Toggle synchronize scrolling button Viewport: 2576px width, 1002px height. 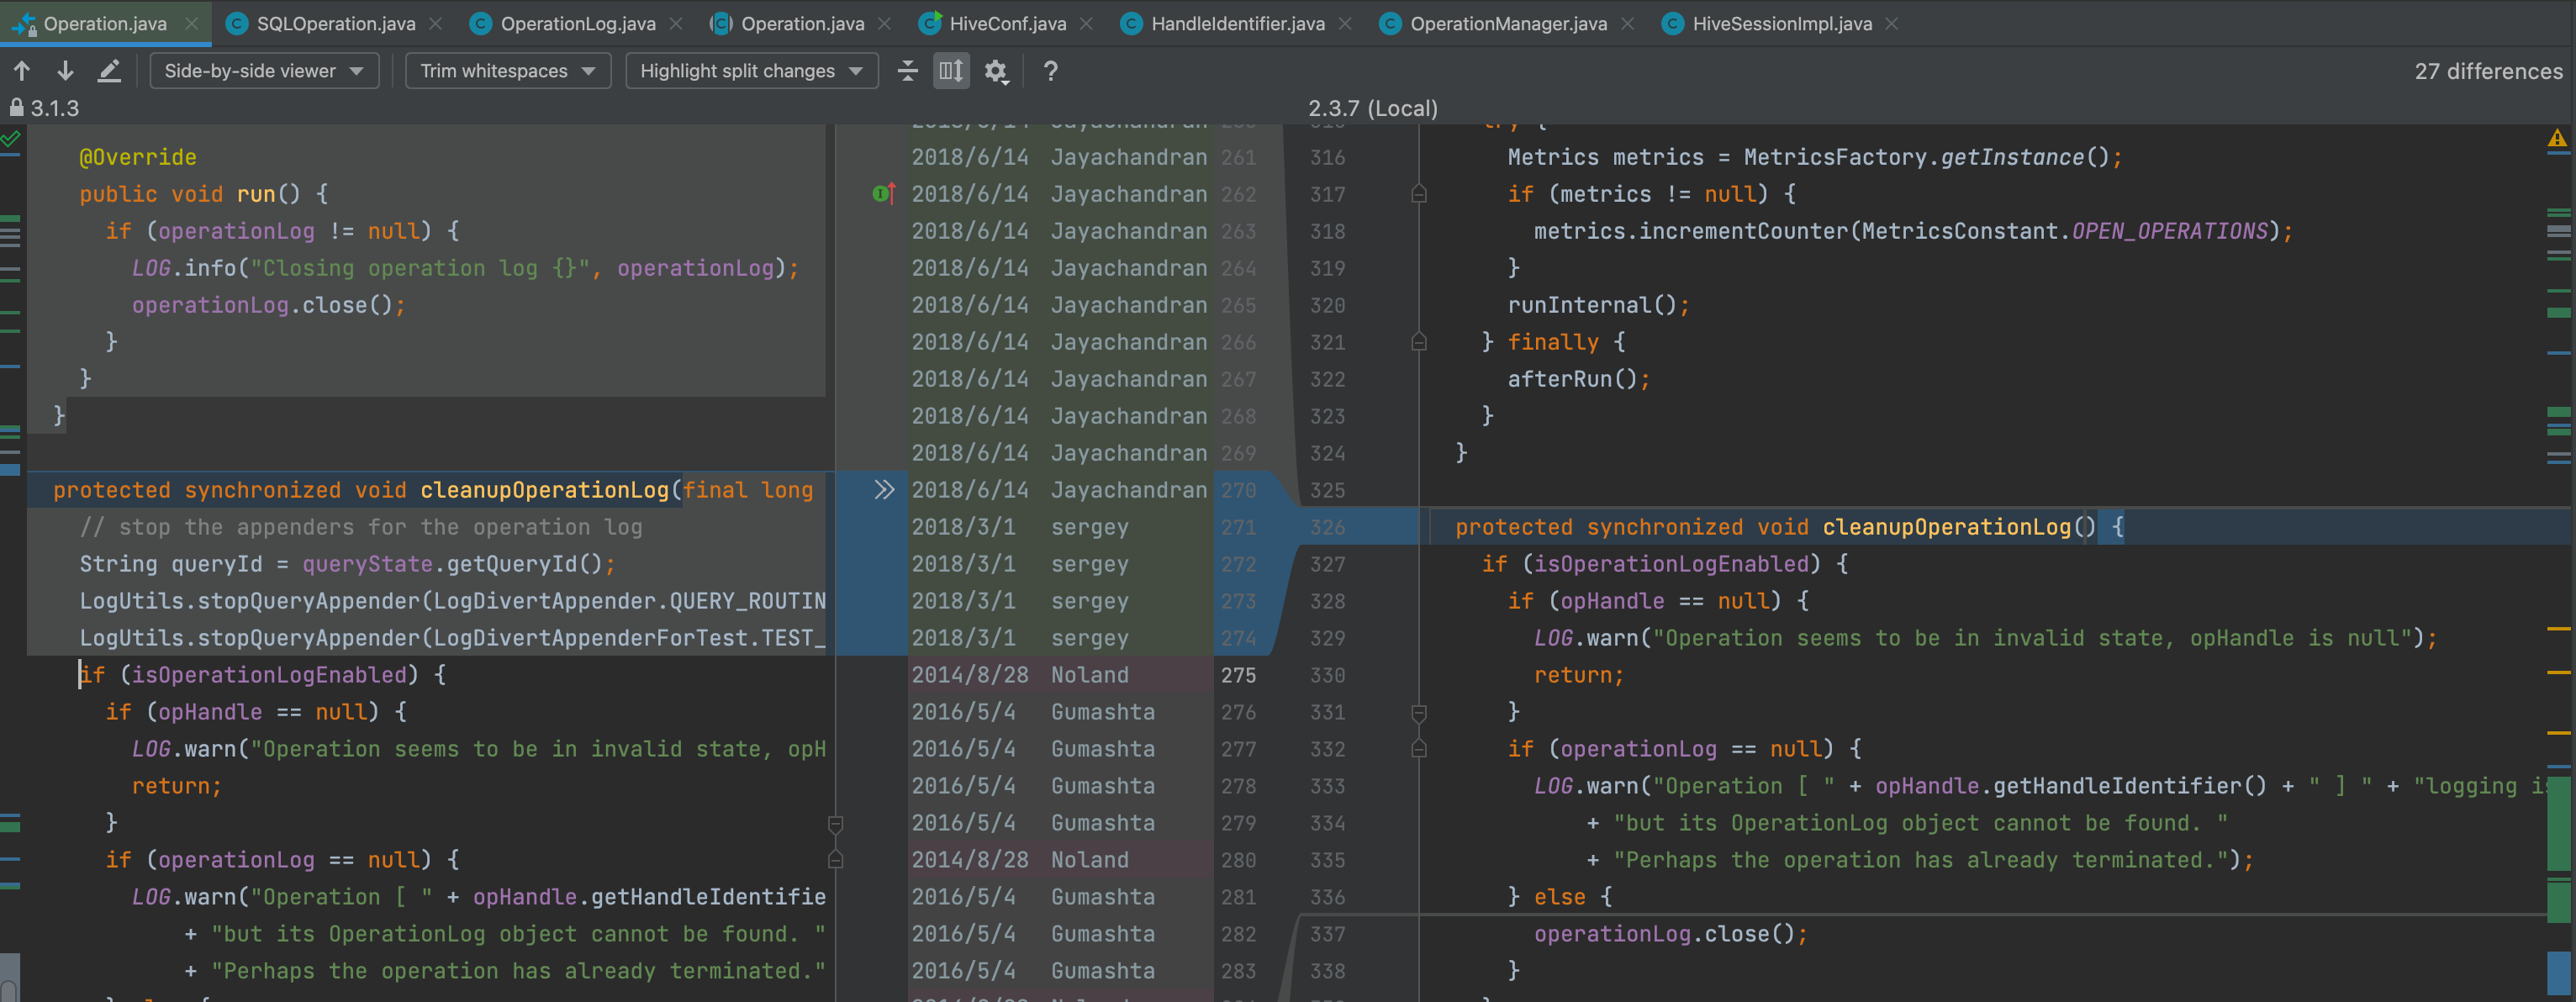[951, 71]
